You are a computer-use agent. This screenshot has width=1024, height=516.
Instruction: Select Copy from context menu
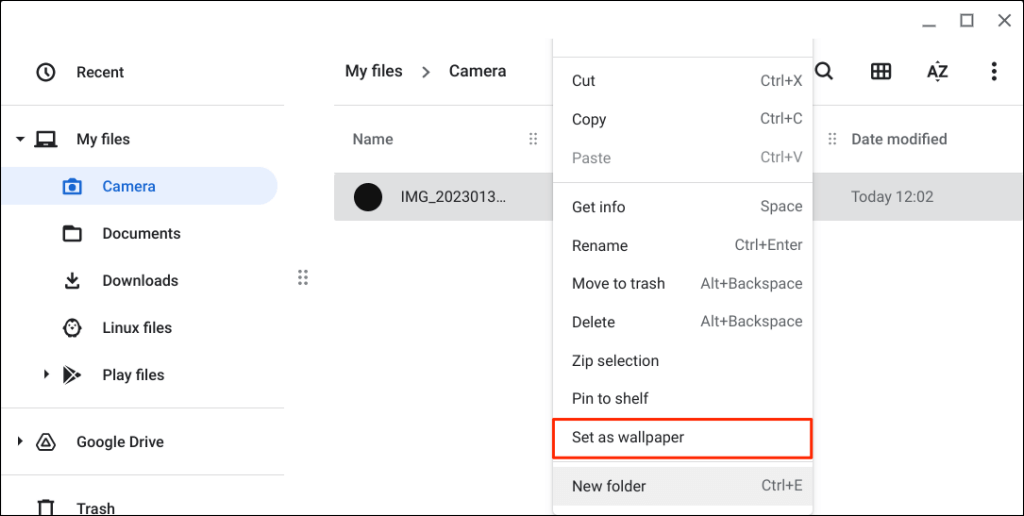[x=589, y=119]
